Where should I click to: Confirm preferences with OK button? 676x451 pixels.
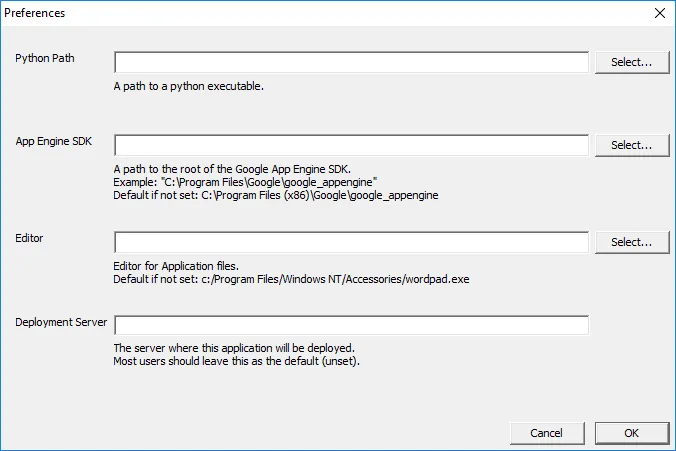coord(631,433)
